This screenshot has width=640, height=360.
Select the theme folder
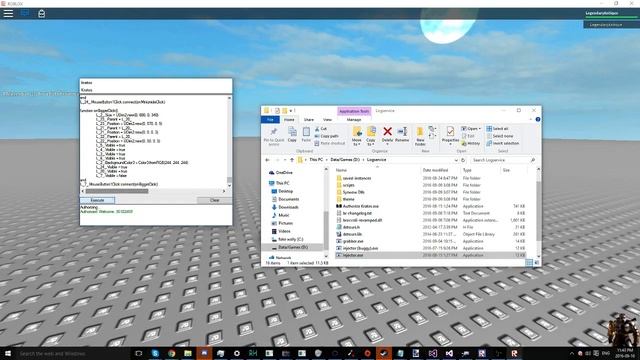pos(349,199)
